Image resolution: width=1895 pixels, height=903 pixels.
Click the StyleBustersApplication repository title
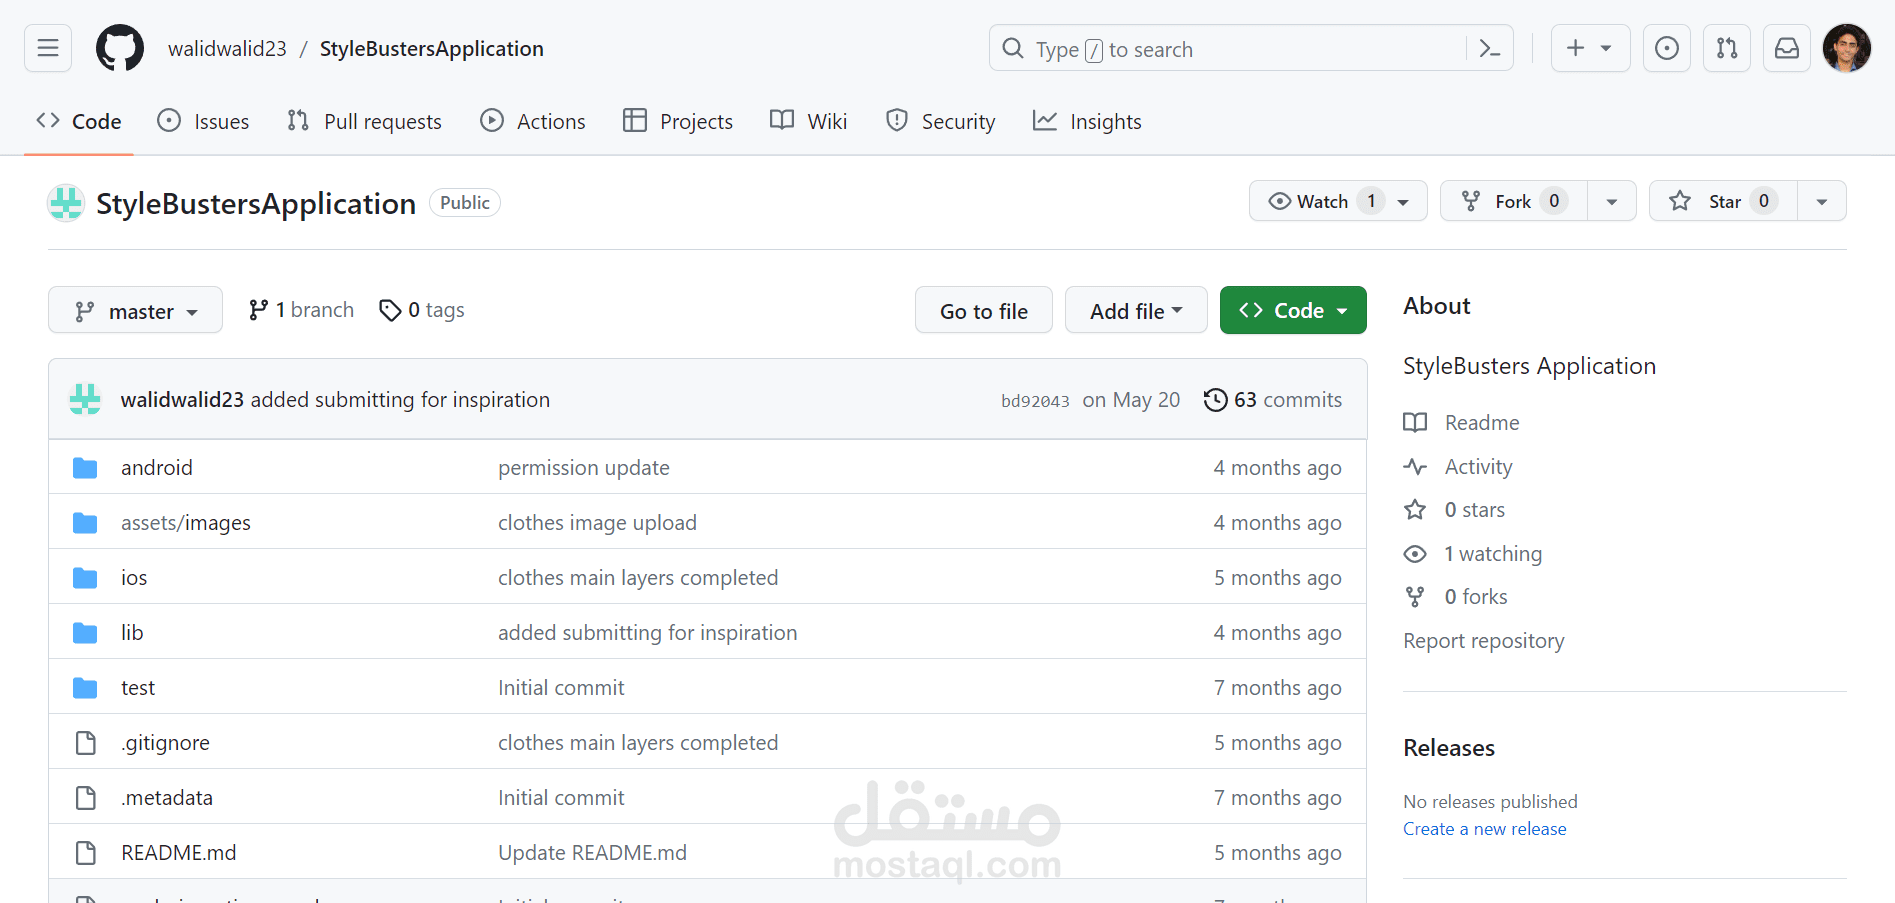click(256, 203)
